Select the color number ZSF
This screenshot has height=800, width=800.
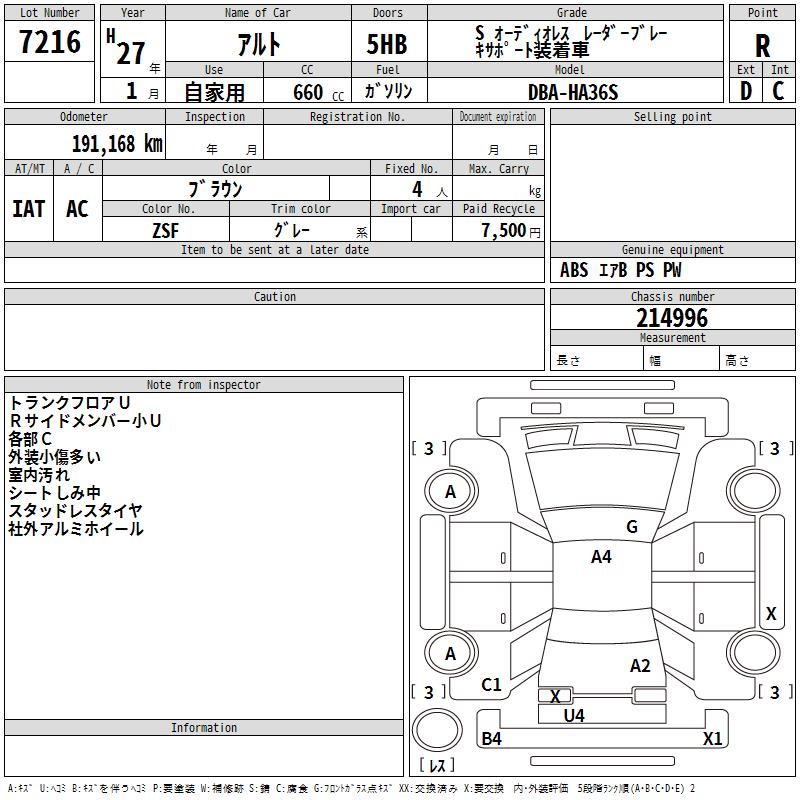click(x=165, y=231)
